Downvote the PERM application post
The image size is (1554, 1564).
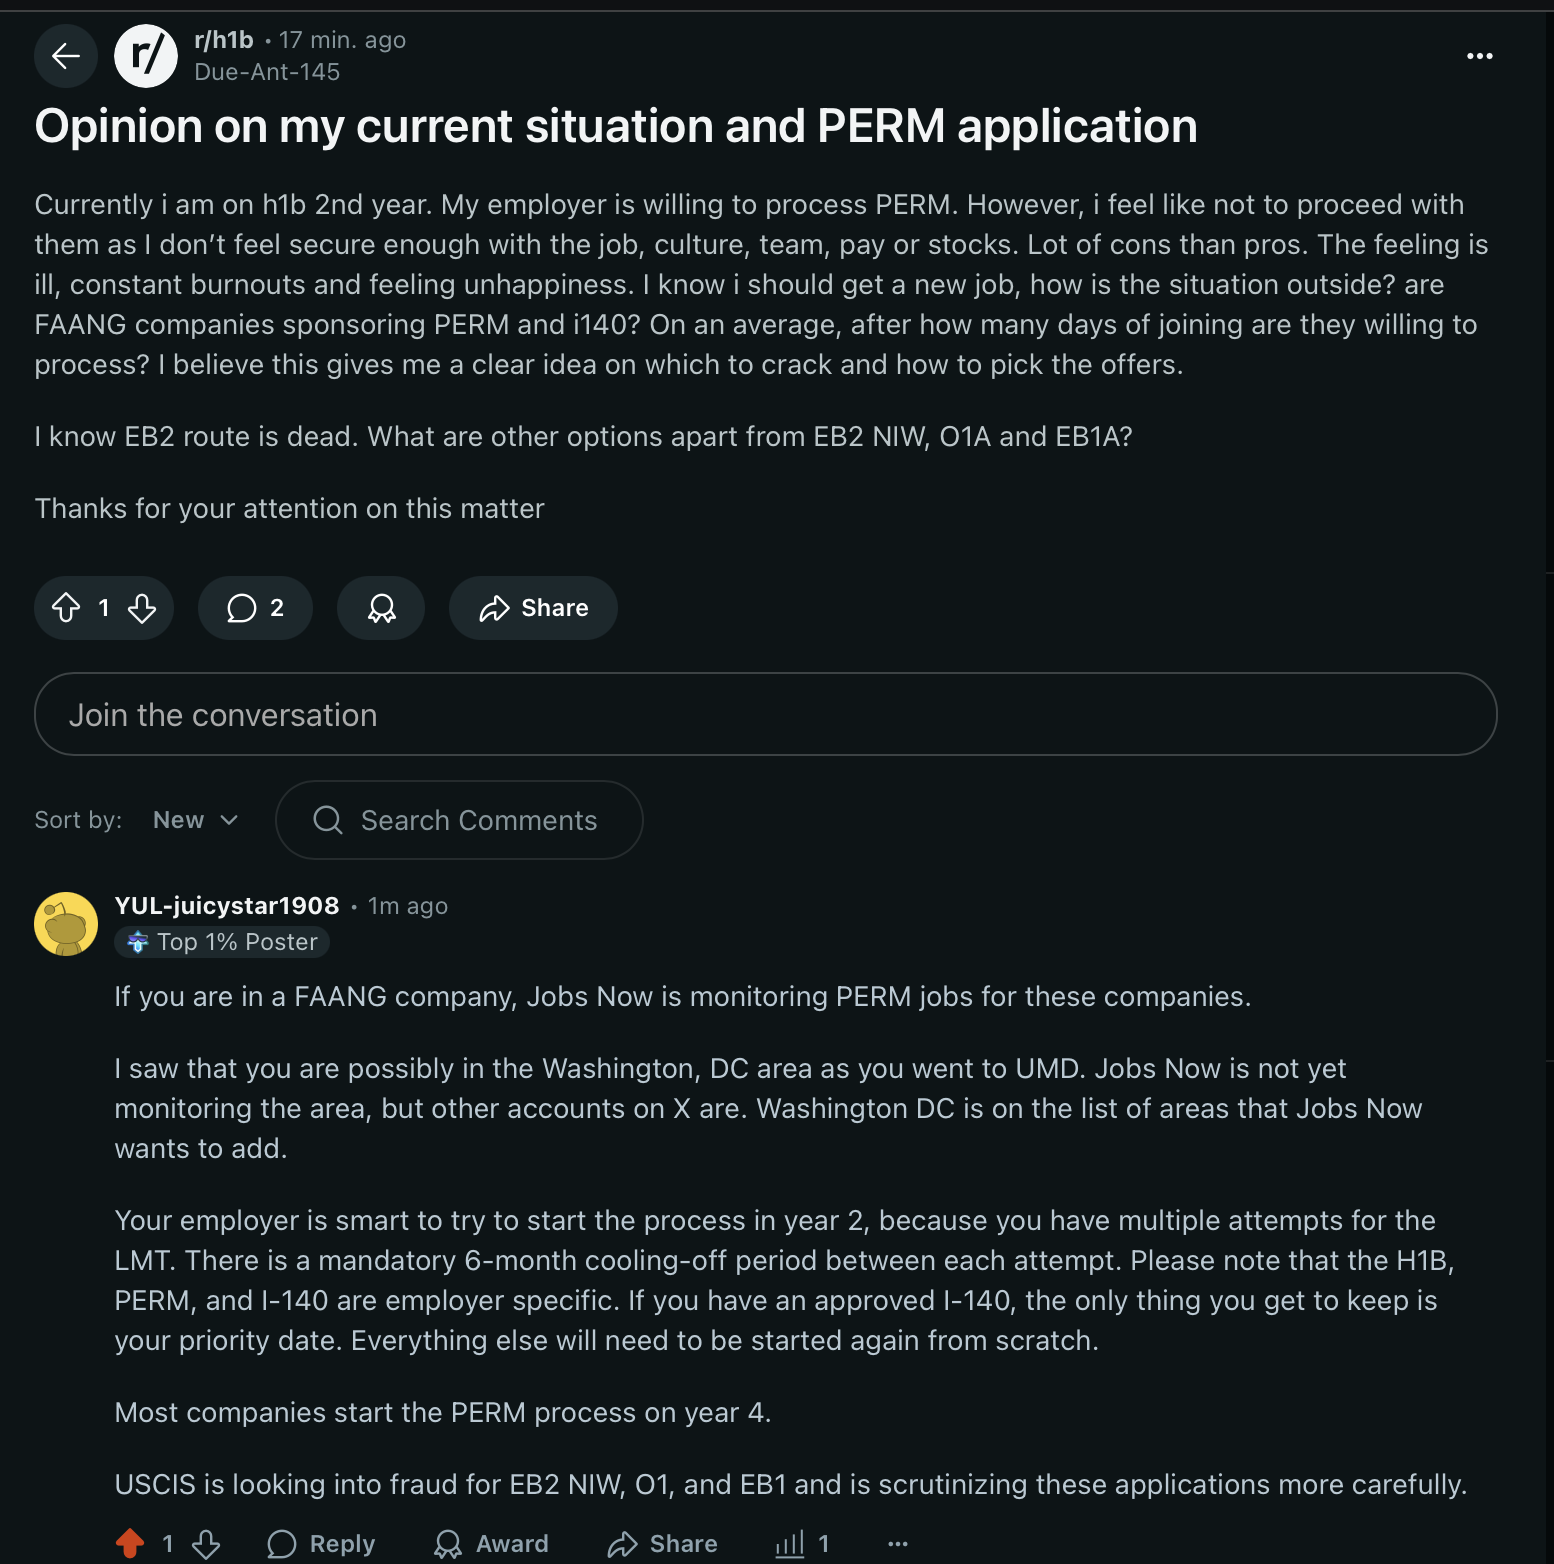click(x=142, y=608)
